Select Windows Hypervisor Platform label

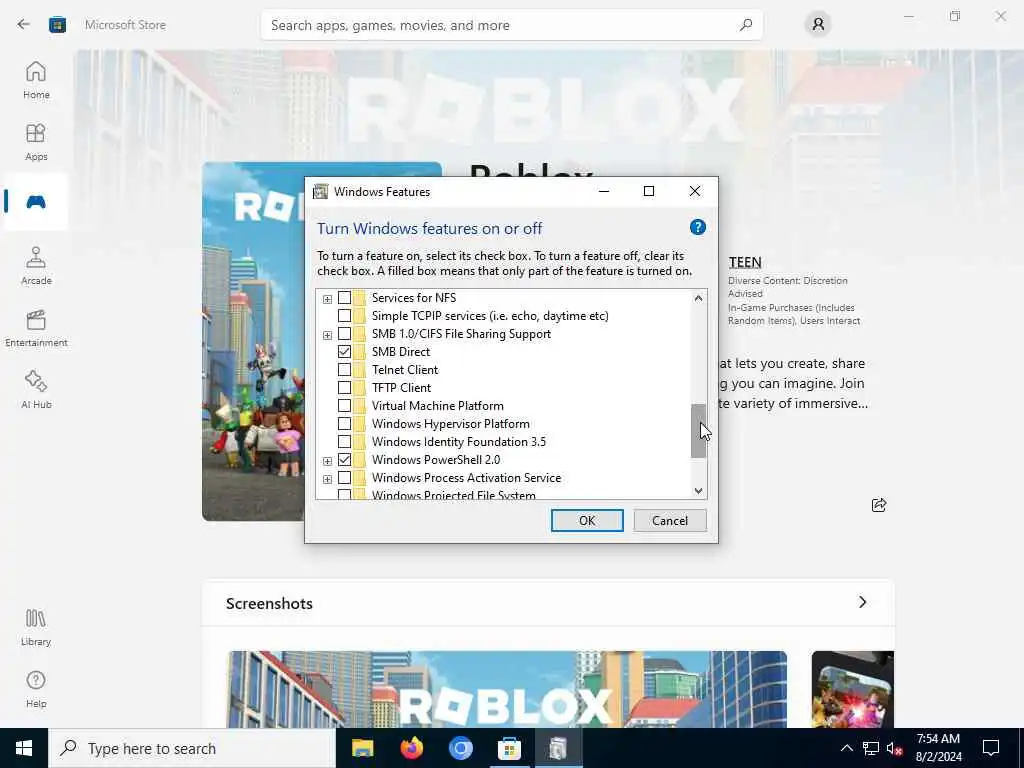[x=451, y=424]
